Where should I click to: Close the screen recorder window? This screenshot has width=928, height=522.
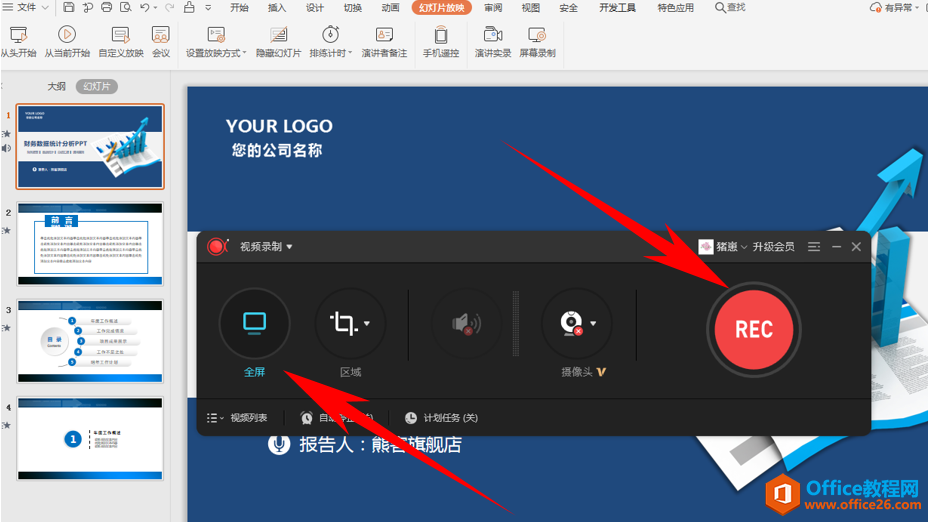pos(856,247)
